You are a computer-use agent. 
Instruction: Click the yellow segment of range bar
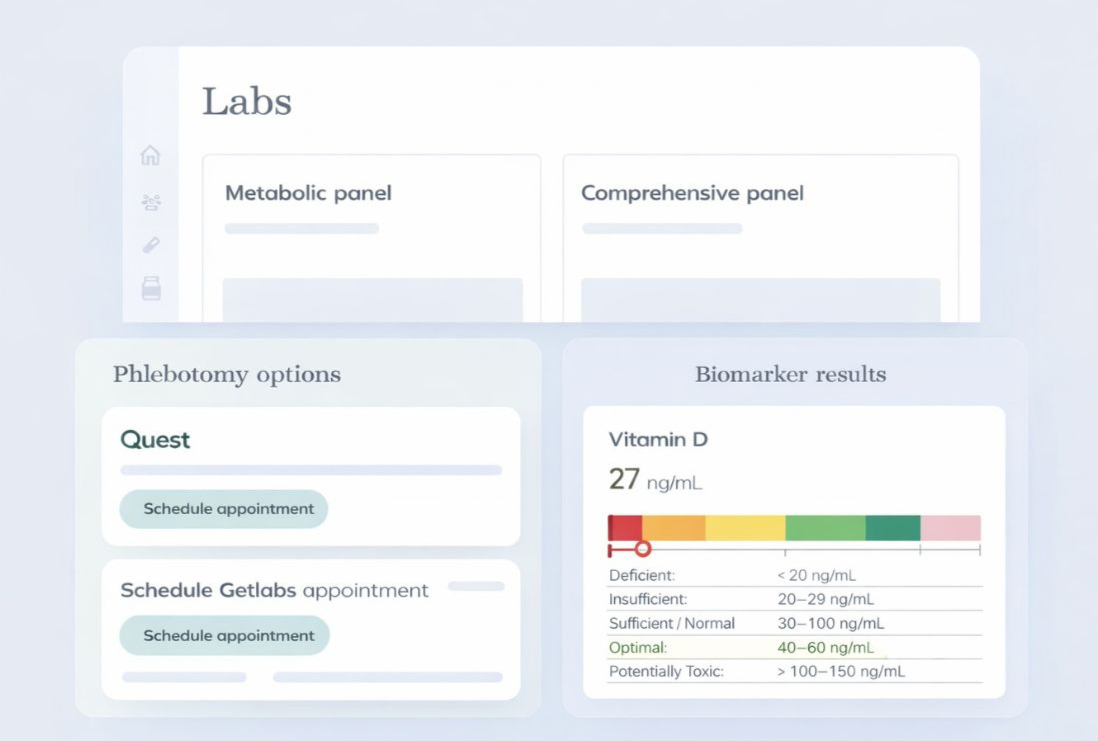point(745,528)
